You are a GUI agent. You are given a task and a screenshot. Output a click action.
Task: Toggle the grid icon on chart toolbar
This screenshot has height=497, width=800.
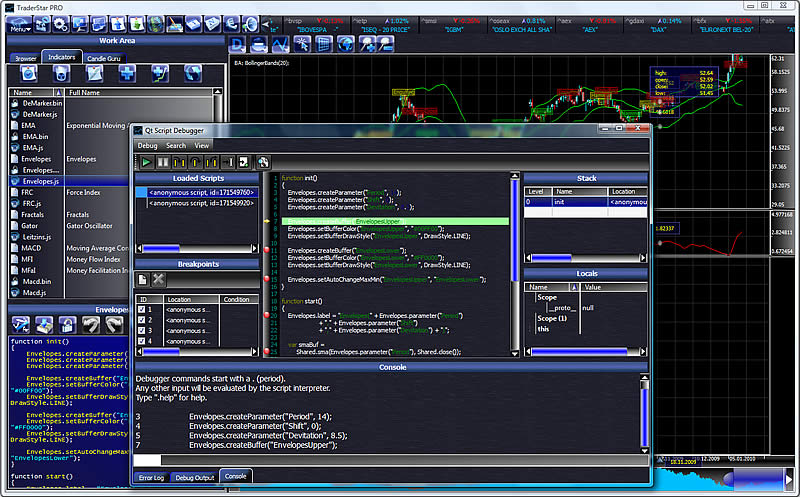323,44
